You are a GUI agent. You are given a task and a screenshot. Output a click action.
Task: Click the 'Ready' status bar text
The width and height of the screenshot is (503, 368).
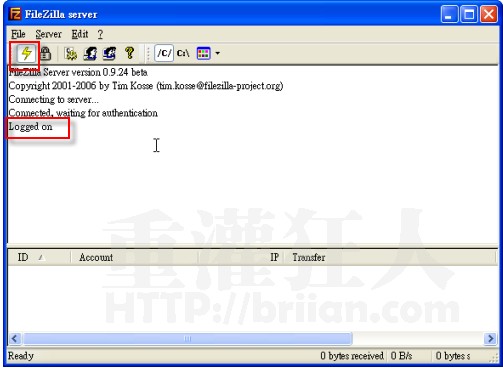(21, 356)
